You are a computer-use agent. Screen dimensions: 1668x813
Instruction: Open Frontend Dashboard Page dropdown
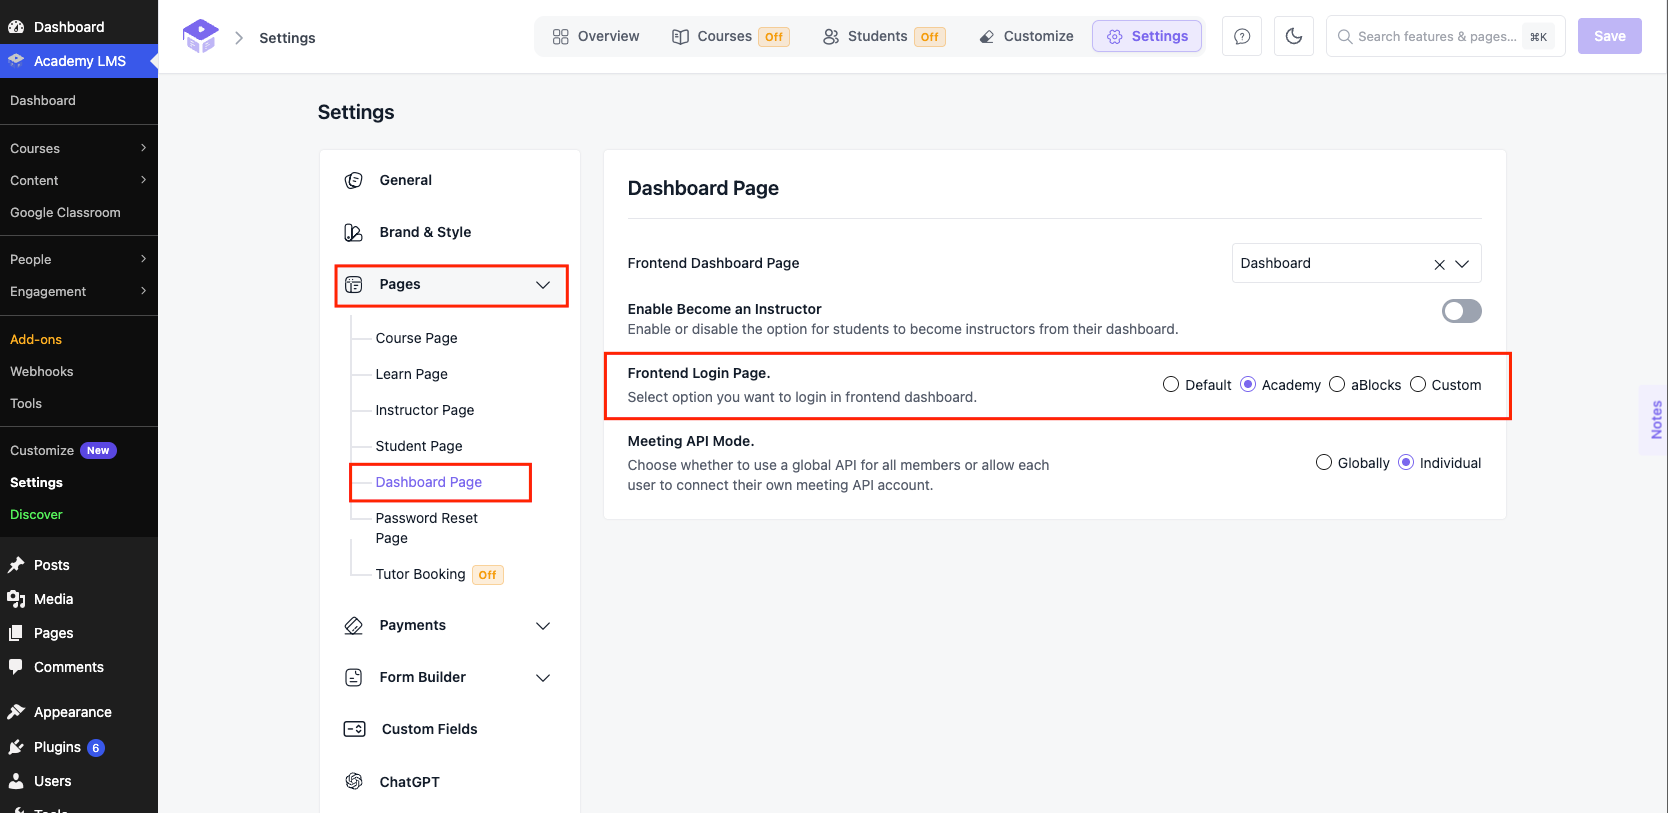click(1357, 264)
